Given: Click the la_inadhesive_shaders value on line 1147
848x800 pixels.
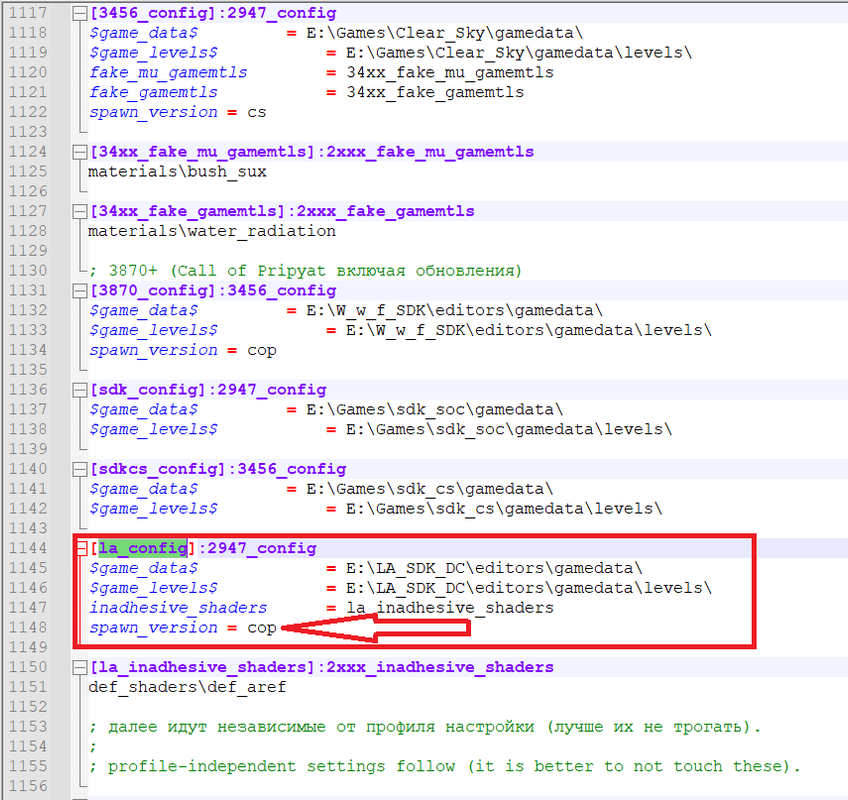Looking at the screenshot, I should pos(450,608).
